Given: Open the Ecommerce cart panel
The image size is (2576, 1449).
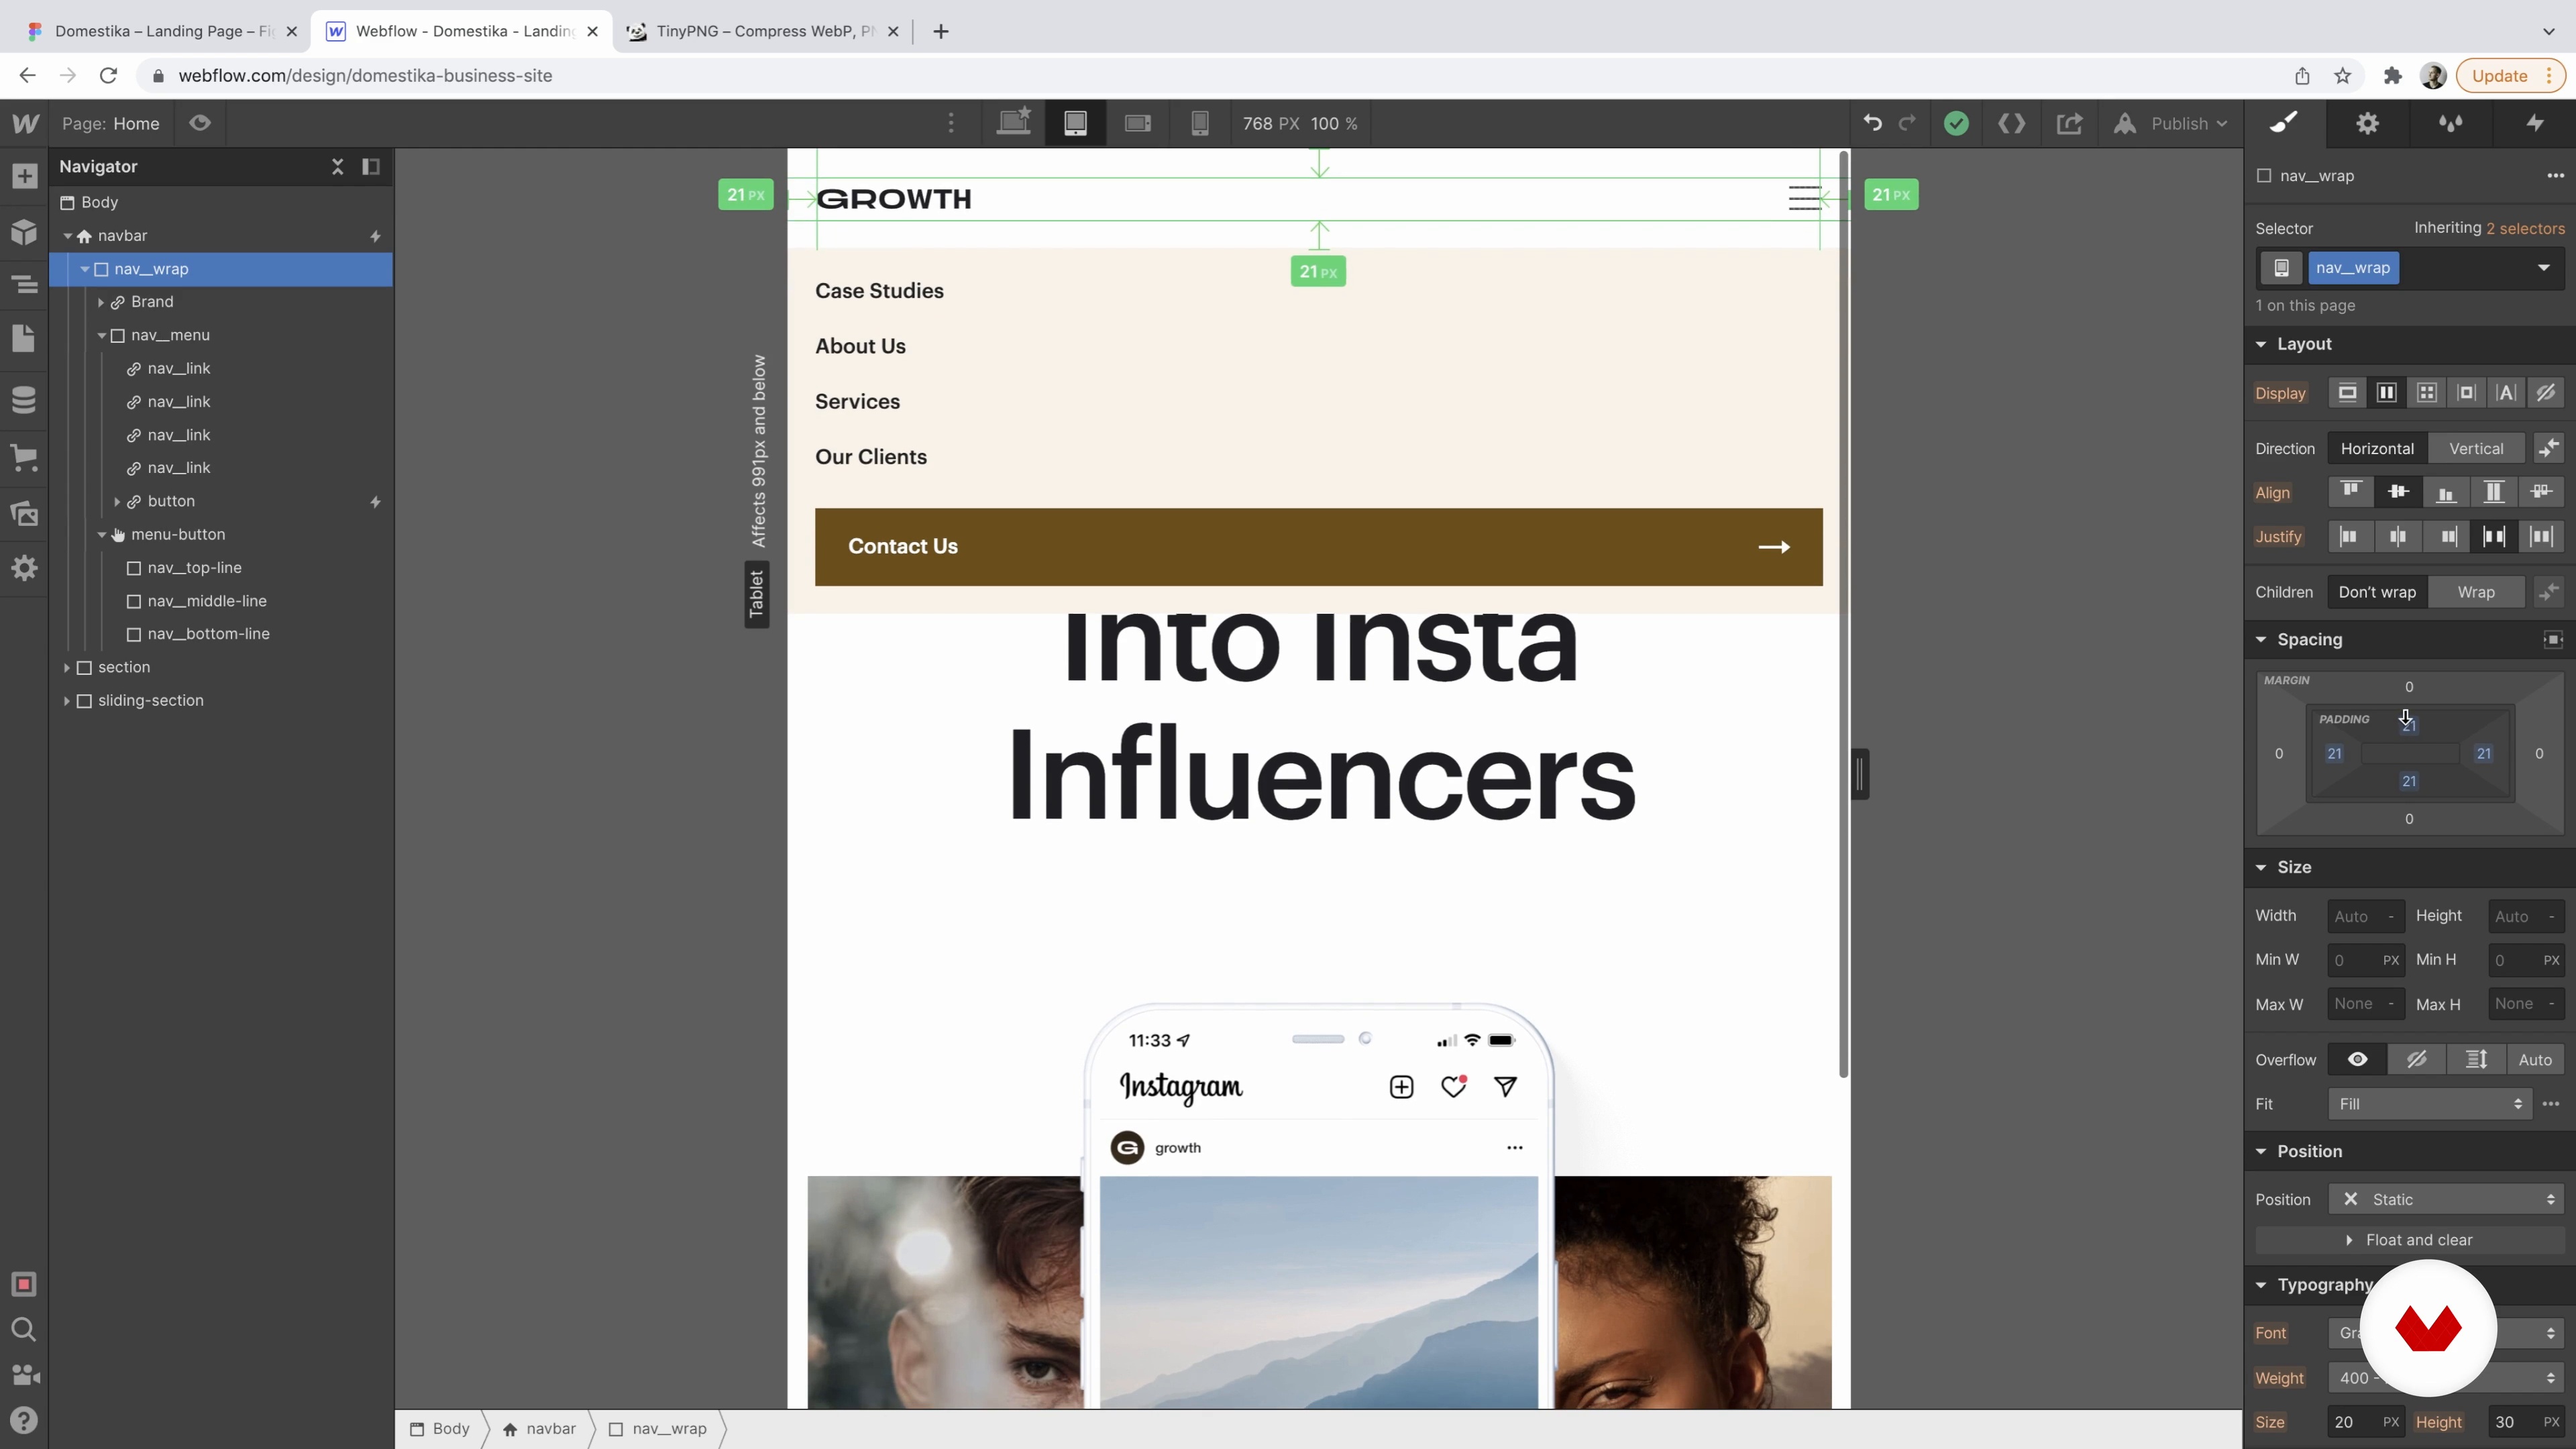Looking at the screenshot, I should (x=24, y=458).
